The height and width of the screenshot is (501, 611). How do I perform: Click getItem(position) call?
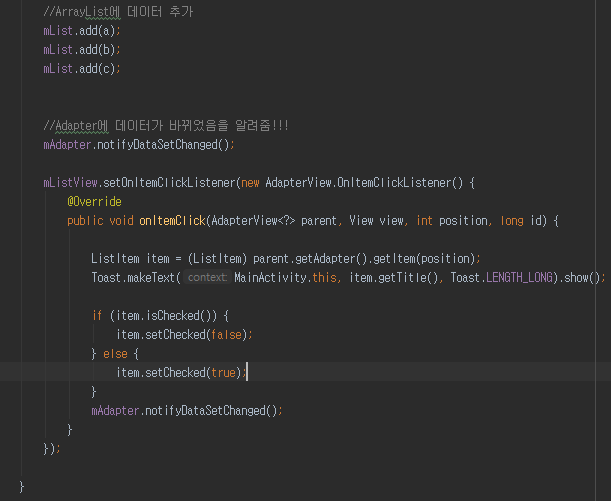424,259
